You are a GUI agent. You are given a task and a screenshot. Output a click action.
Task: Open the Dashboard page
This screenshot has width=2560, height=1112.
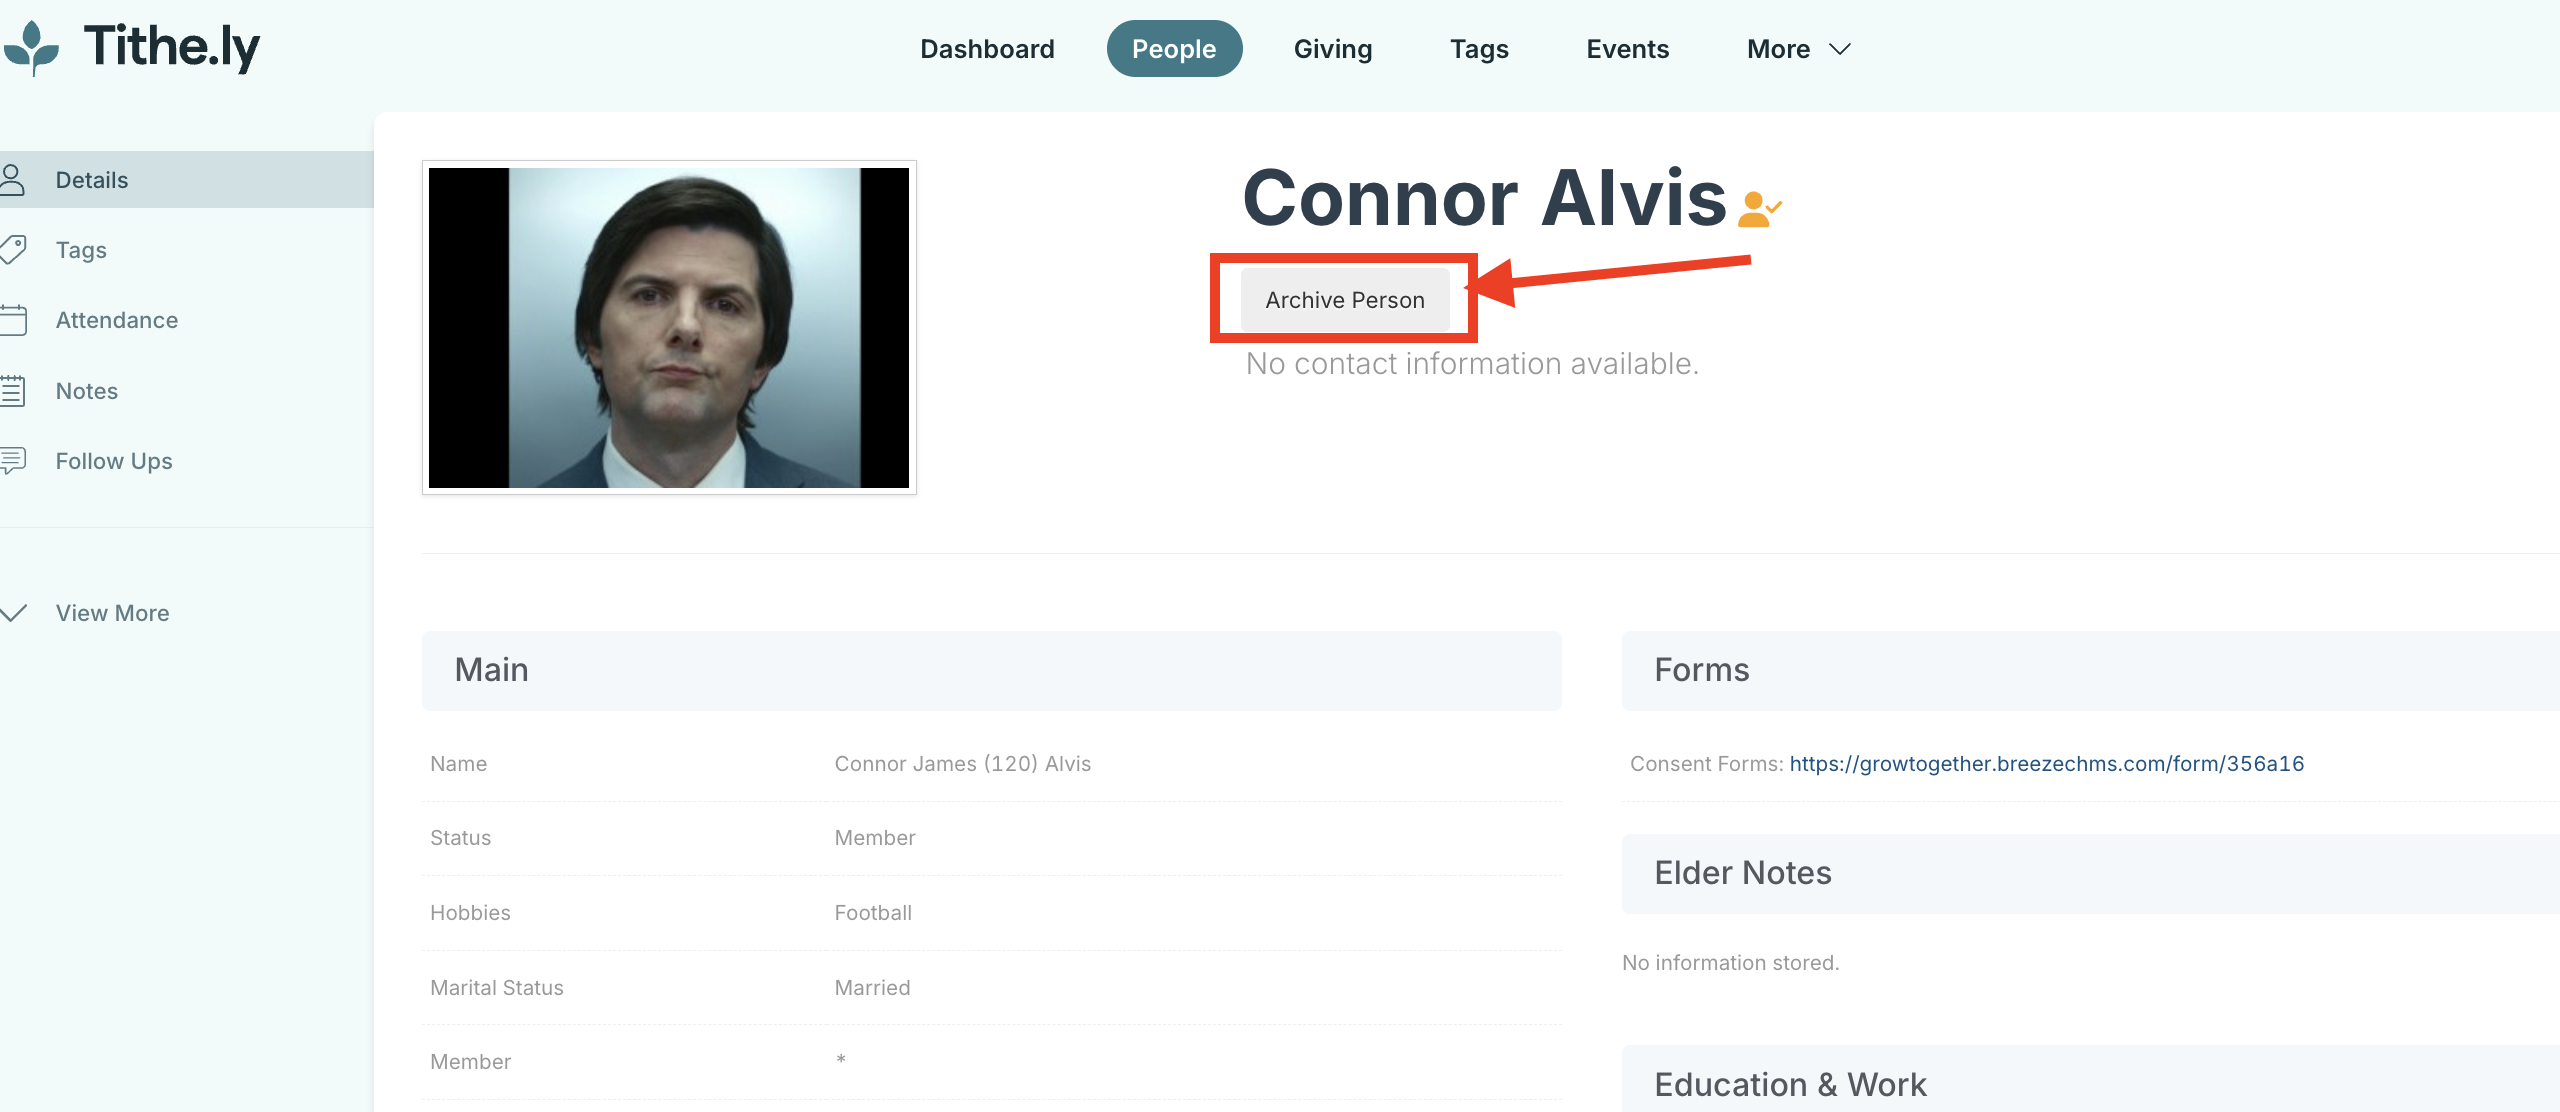pyautogui.click(x=987, y=49)
